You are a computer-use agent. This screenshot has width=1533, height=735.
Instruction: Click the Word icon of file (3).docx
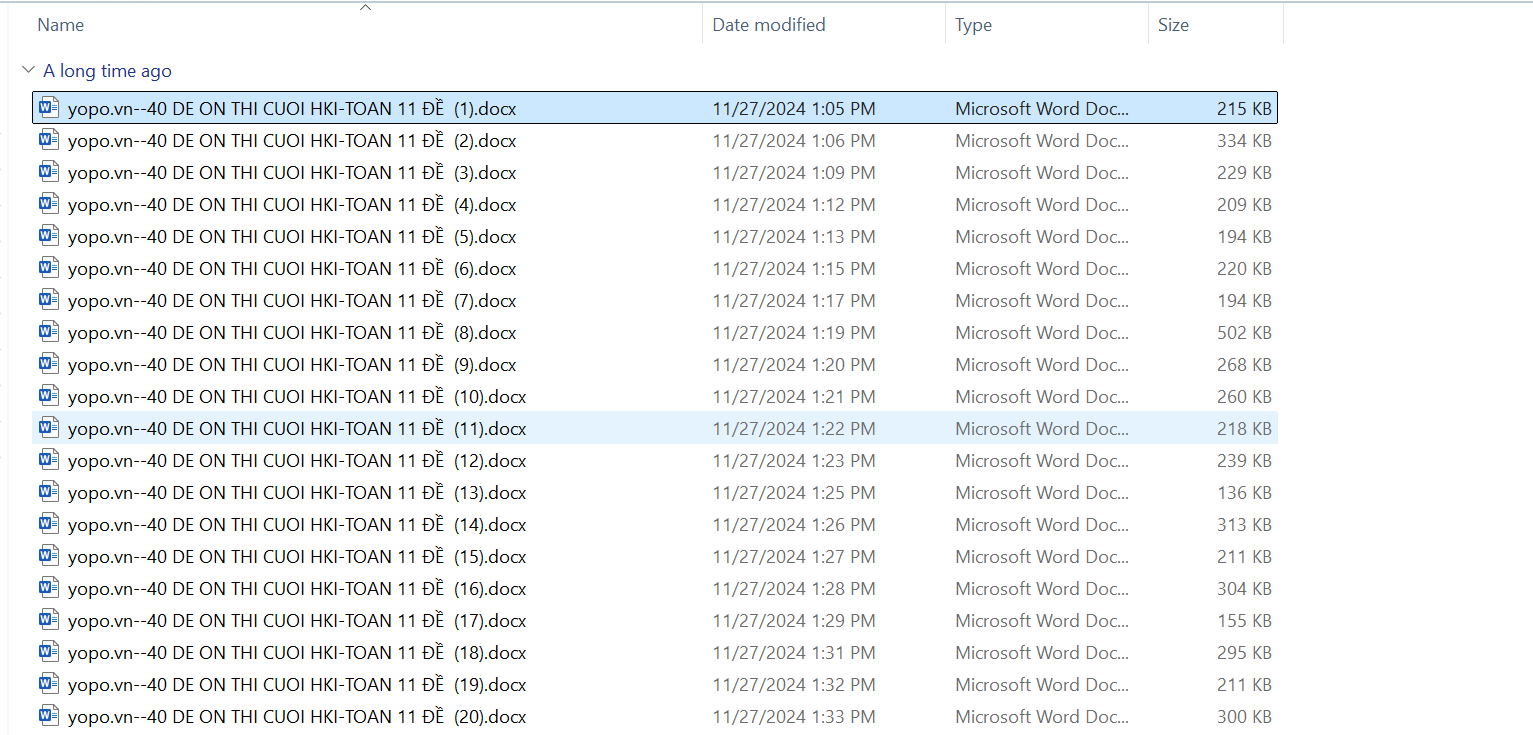tap(49, 172)
